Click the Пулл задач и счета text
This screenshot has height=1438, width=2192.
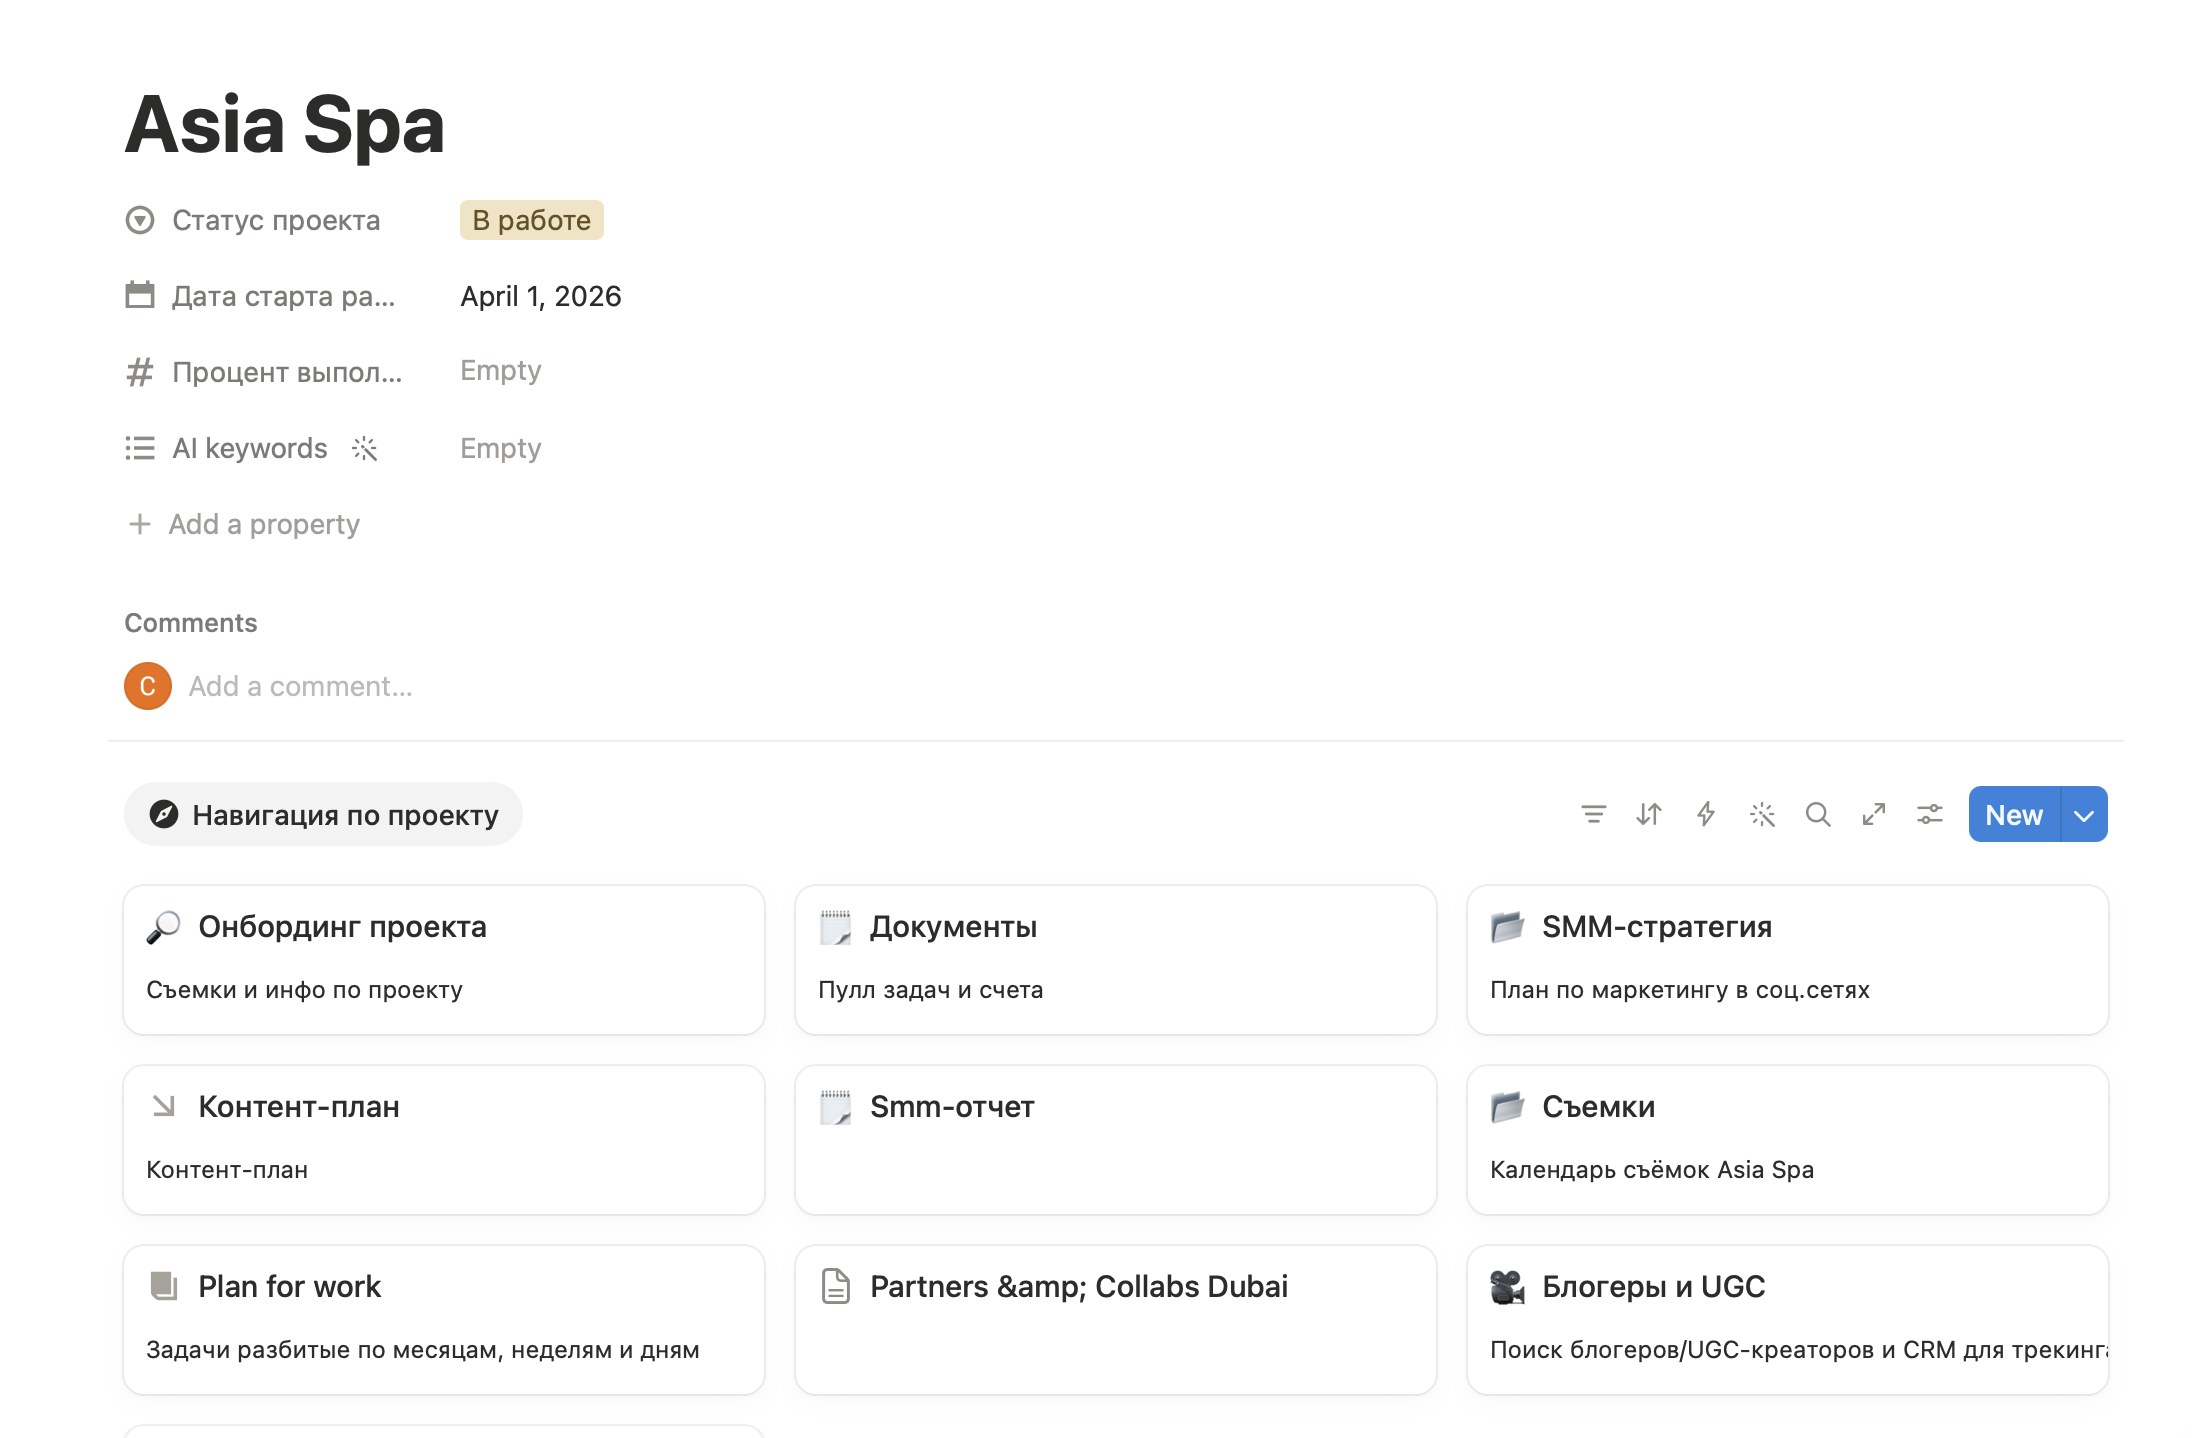tap(931, 990)
